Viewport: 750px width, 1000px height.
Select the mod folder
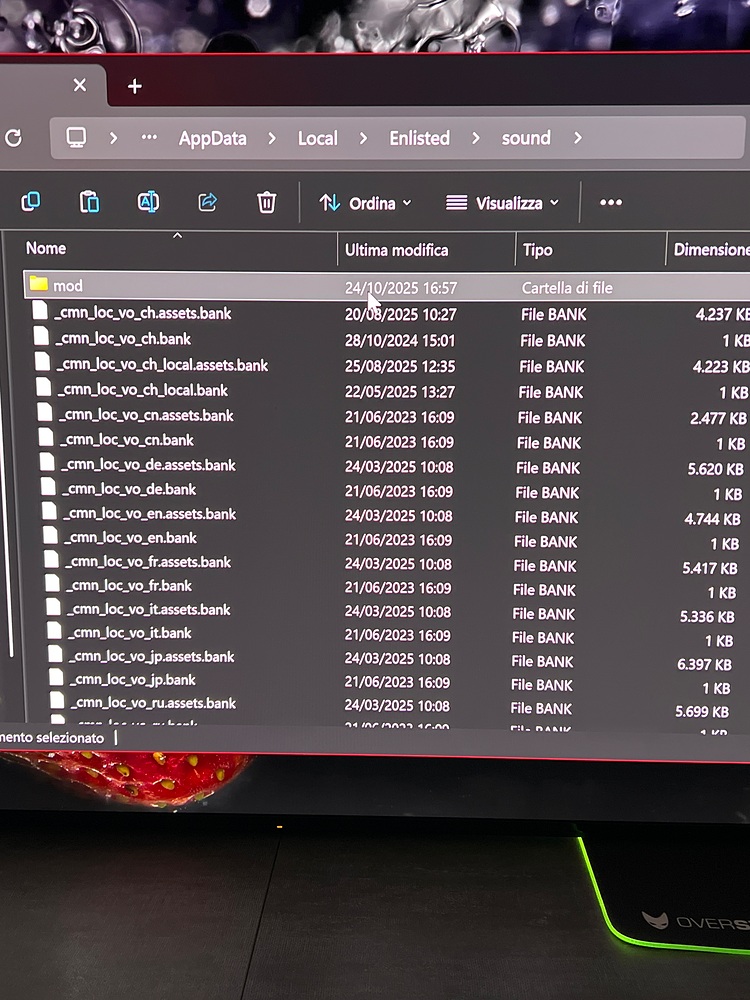click(68, 286)
